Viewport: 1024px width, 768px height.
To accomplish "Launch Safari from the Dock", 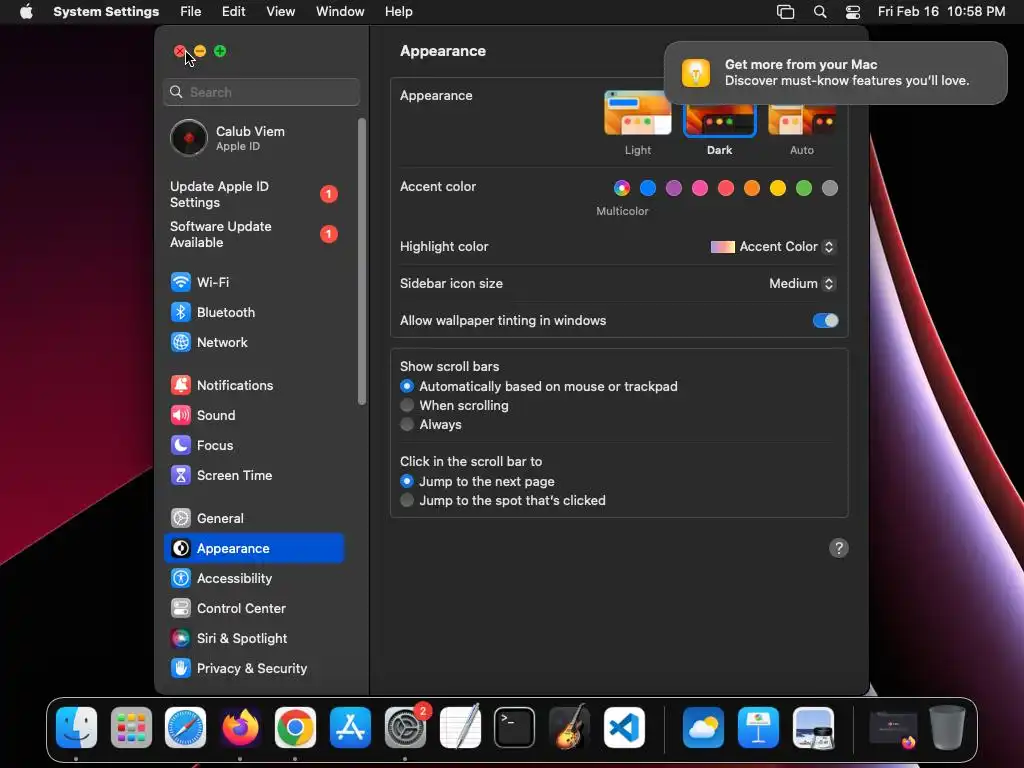I will tap(185, 728).
